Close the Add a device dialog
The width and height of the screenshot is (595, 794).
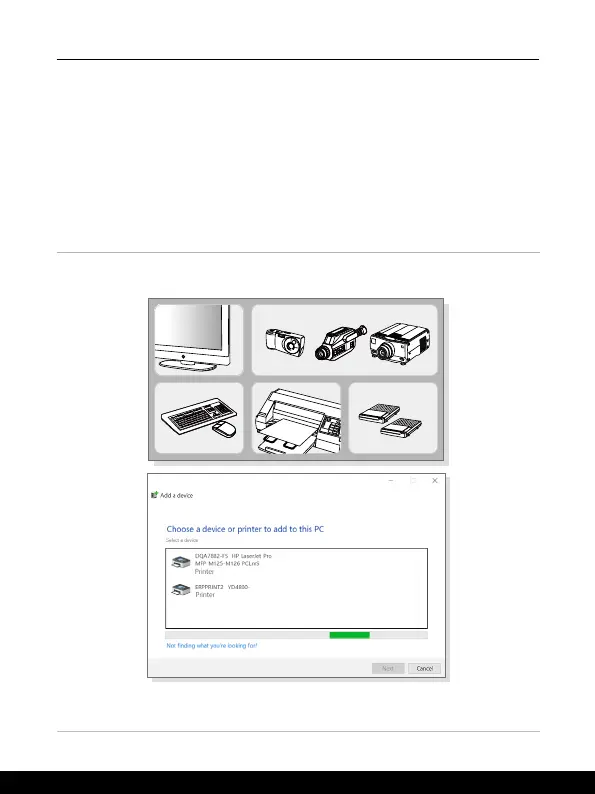(x=434, y=481)
